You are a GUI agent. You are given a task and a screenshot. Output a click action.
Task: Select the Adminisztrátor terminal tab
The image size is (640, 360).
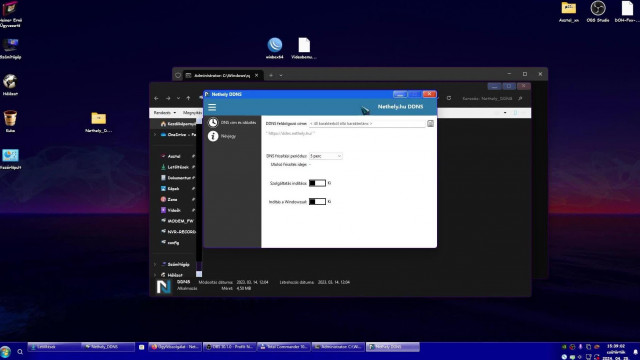(x=222, y=76)
